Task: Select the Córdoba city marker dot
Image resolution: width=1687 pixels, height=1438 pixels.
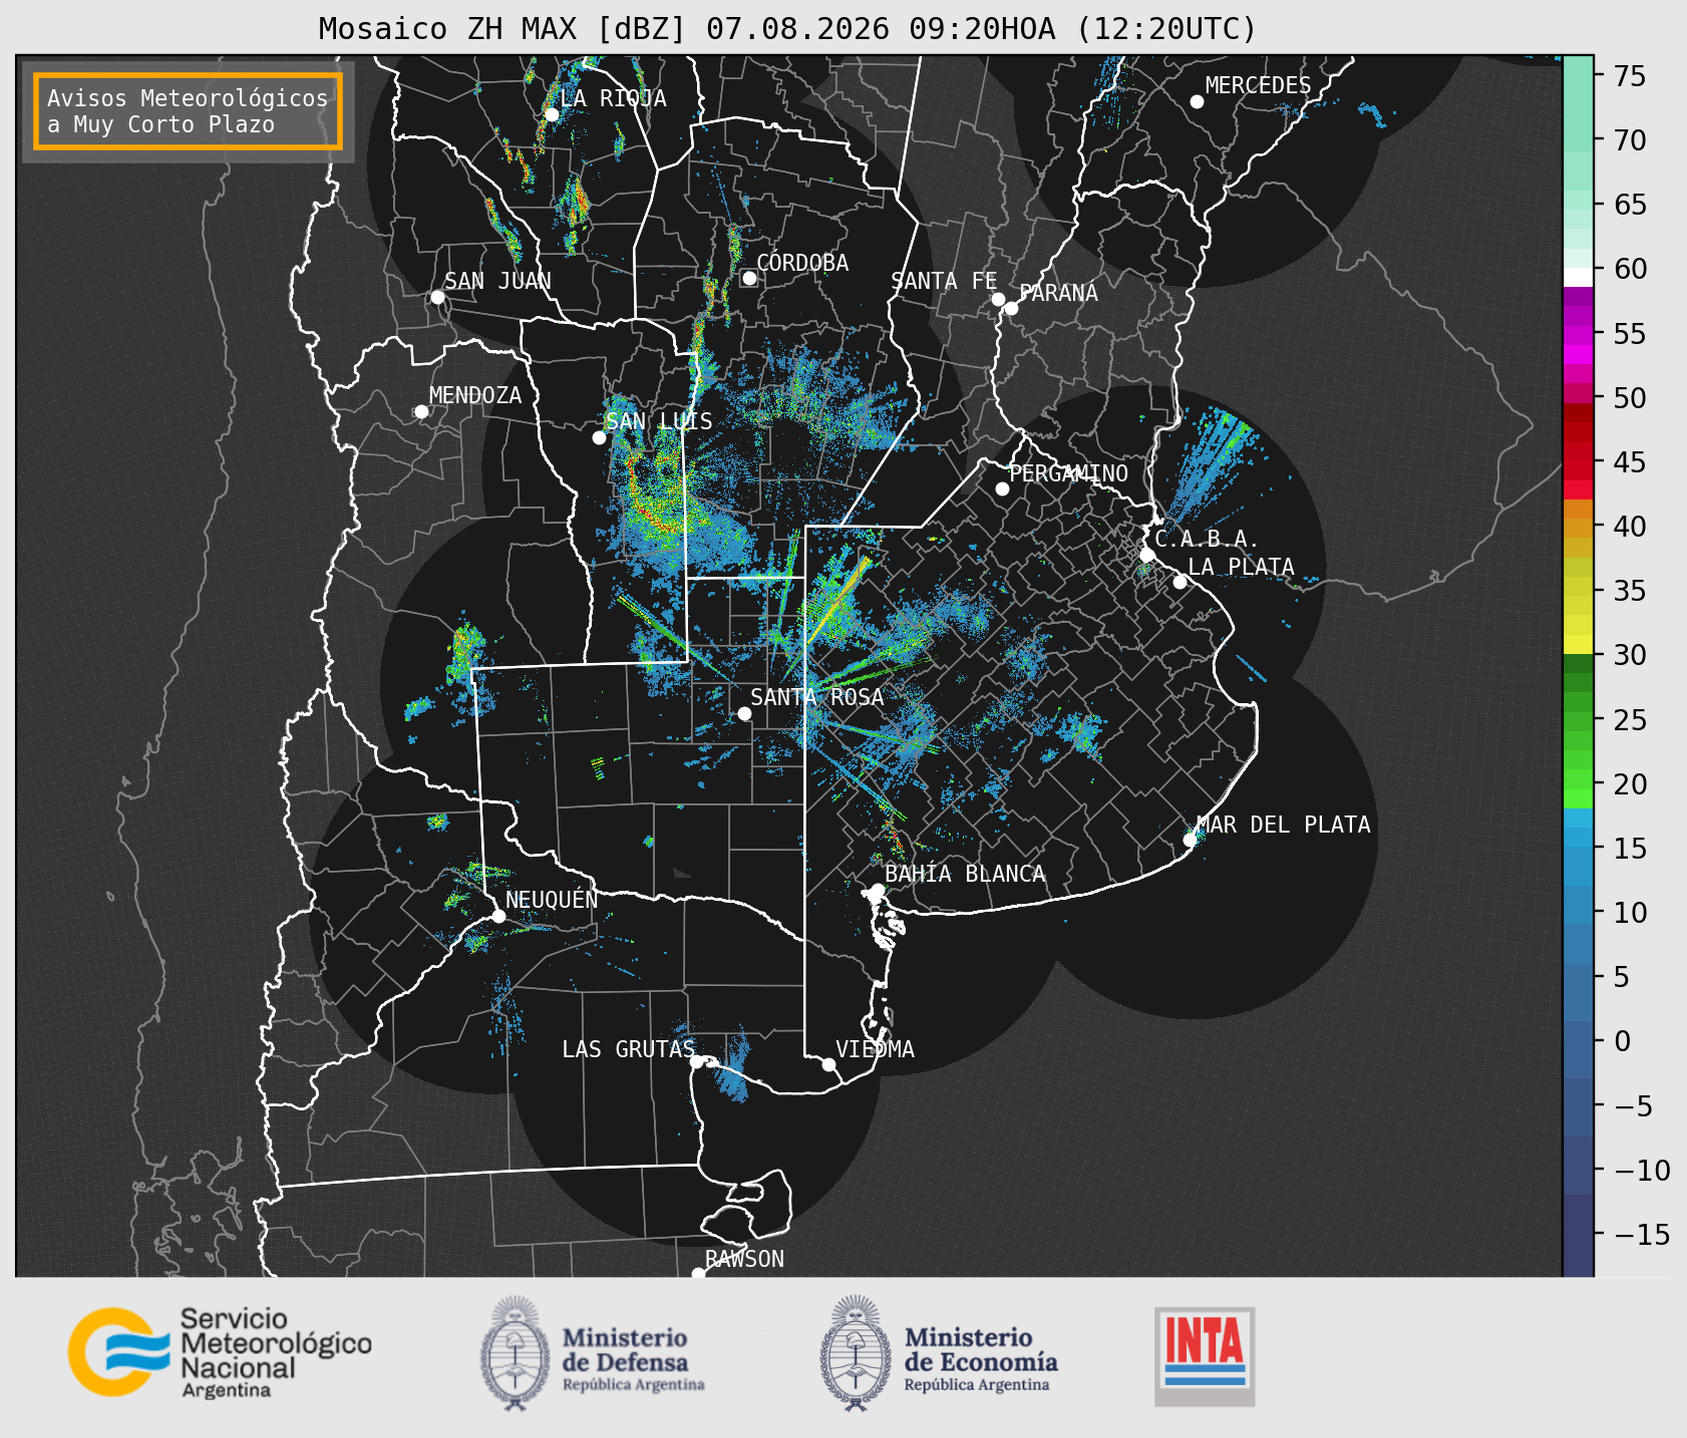Action: click(x=749, y=278)
